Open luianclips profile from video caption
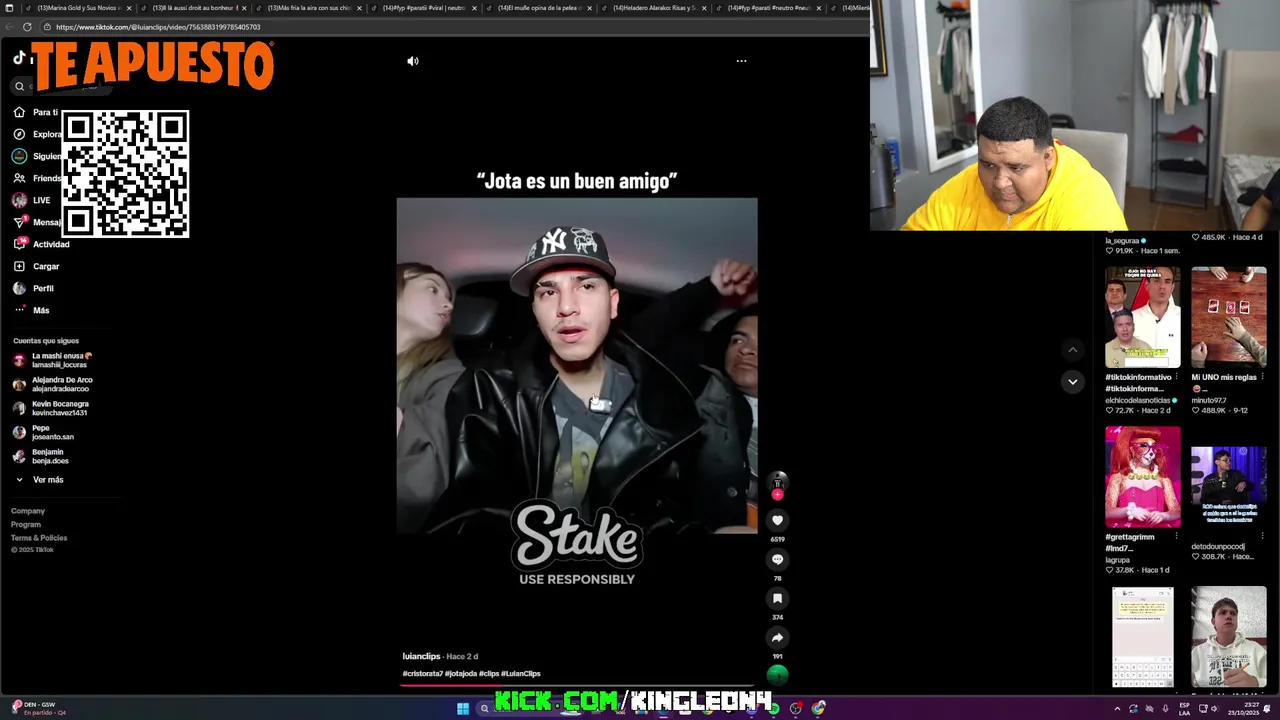 coord(421,656)
